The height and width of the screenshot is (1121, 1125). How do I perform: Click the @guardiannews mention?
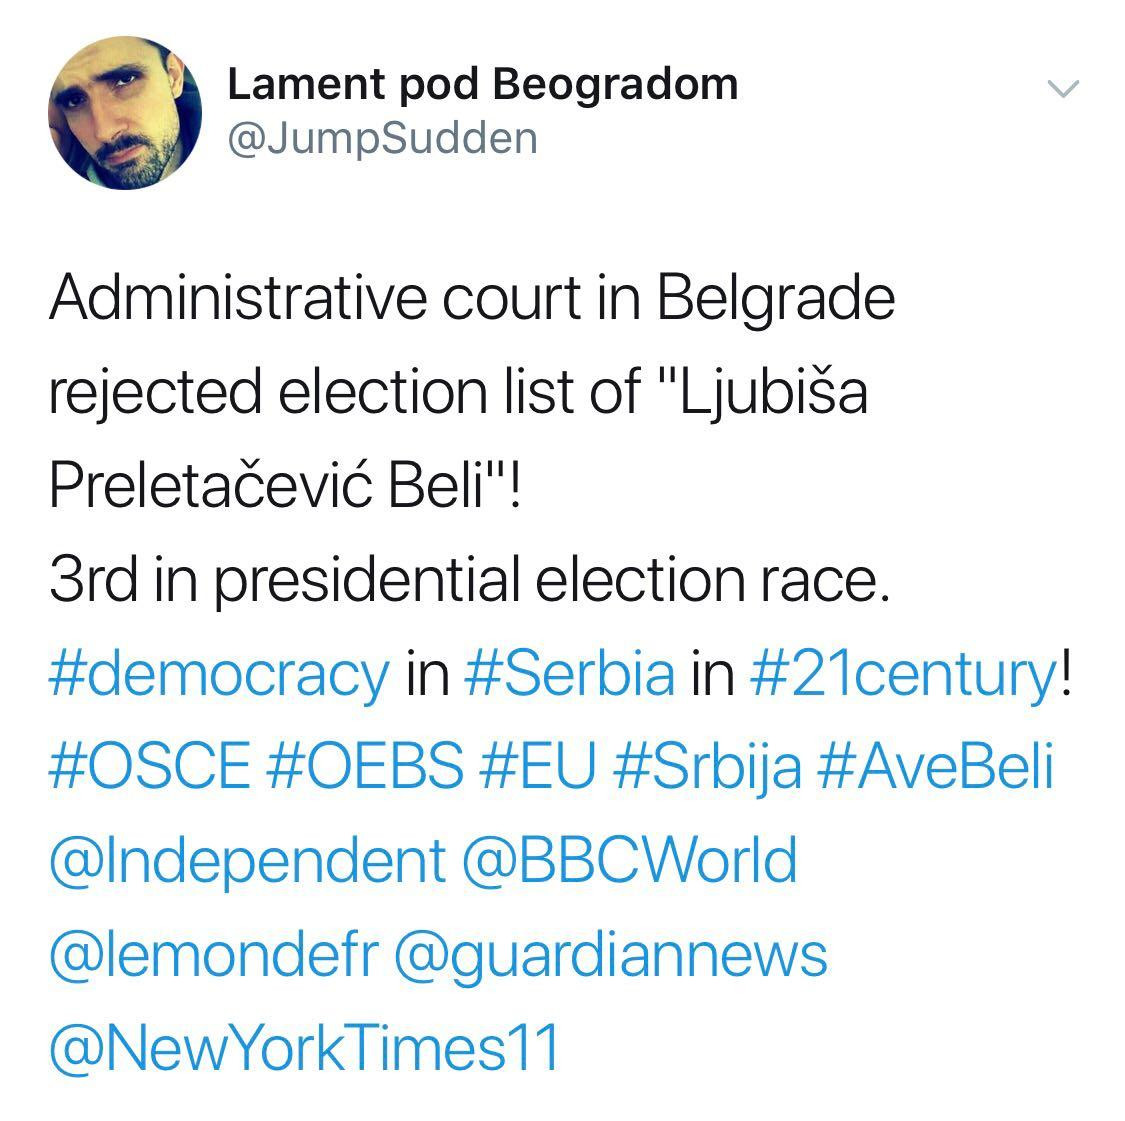click(x=611, y=956)
